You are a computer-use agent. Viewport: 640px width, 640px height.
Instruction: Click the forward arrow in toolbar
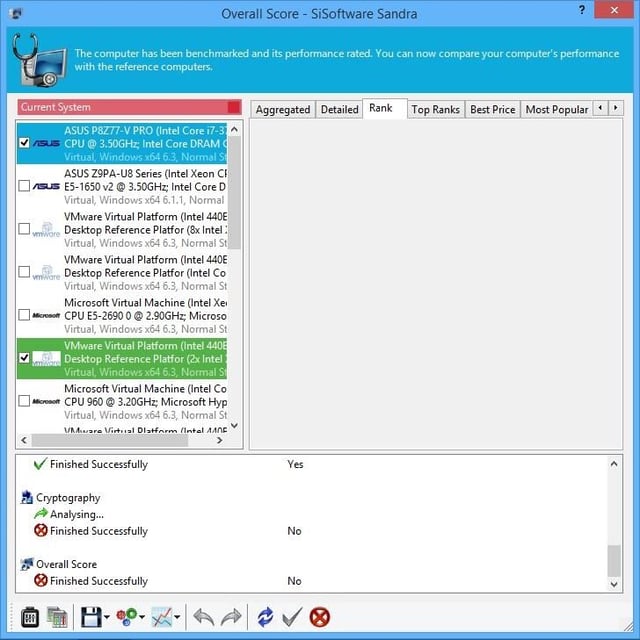(231, 617)
